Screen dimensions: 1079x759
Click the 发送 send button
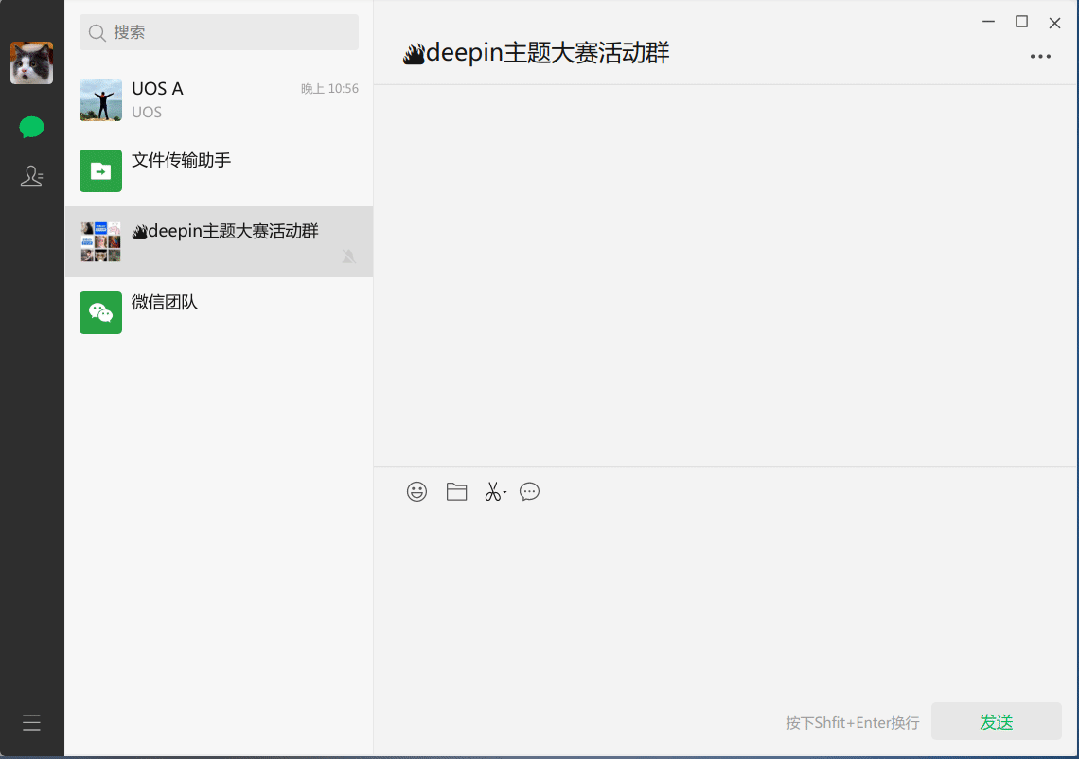click(995, 721)
